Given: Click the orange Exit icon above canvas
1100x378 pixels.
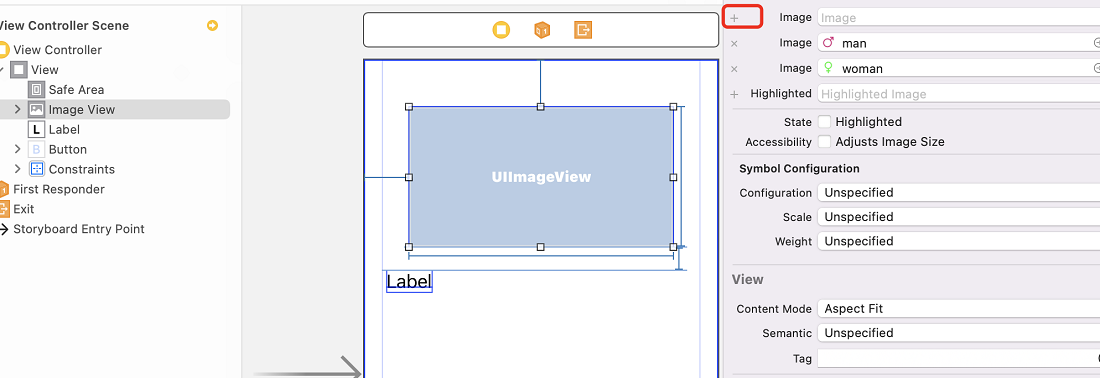Looking at the screenshot, I should (x=583, y=29).
